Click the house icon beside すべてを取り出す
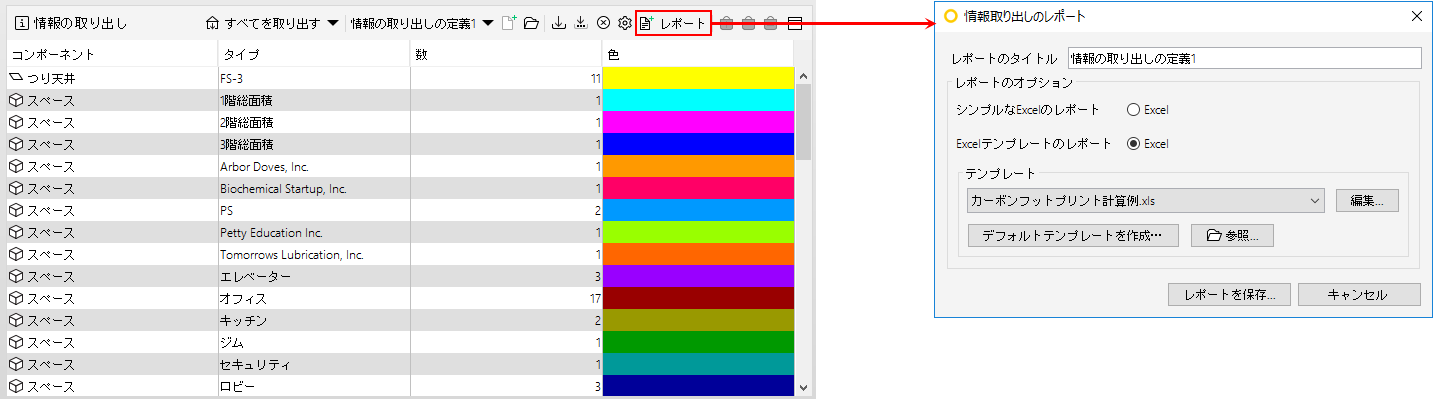The image size is (1435, 399). pos(212,23)
